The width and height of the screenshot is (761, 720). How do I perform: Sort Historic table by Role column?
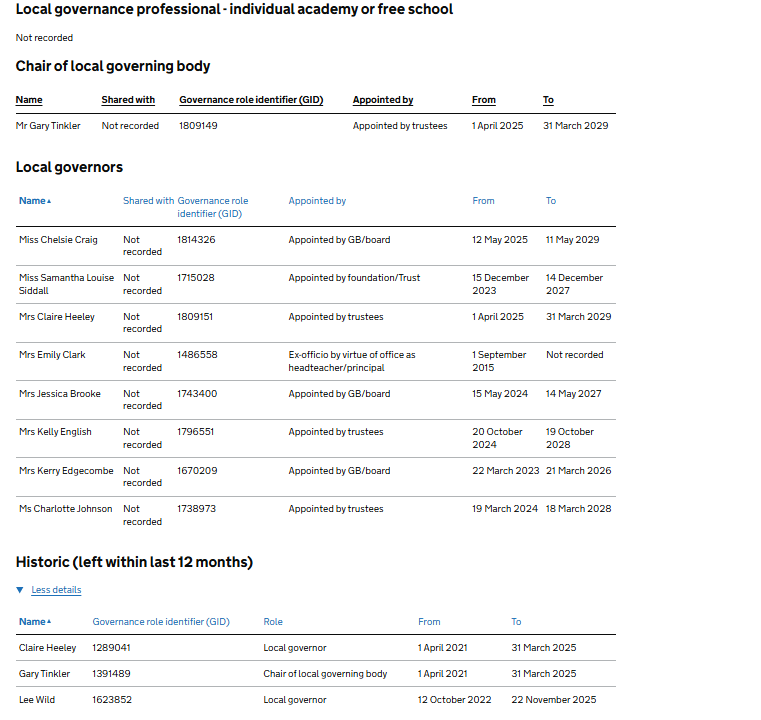tap(273, 622)
